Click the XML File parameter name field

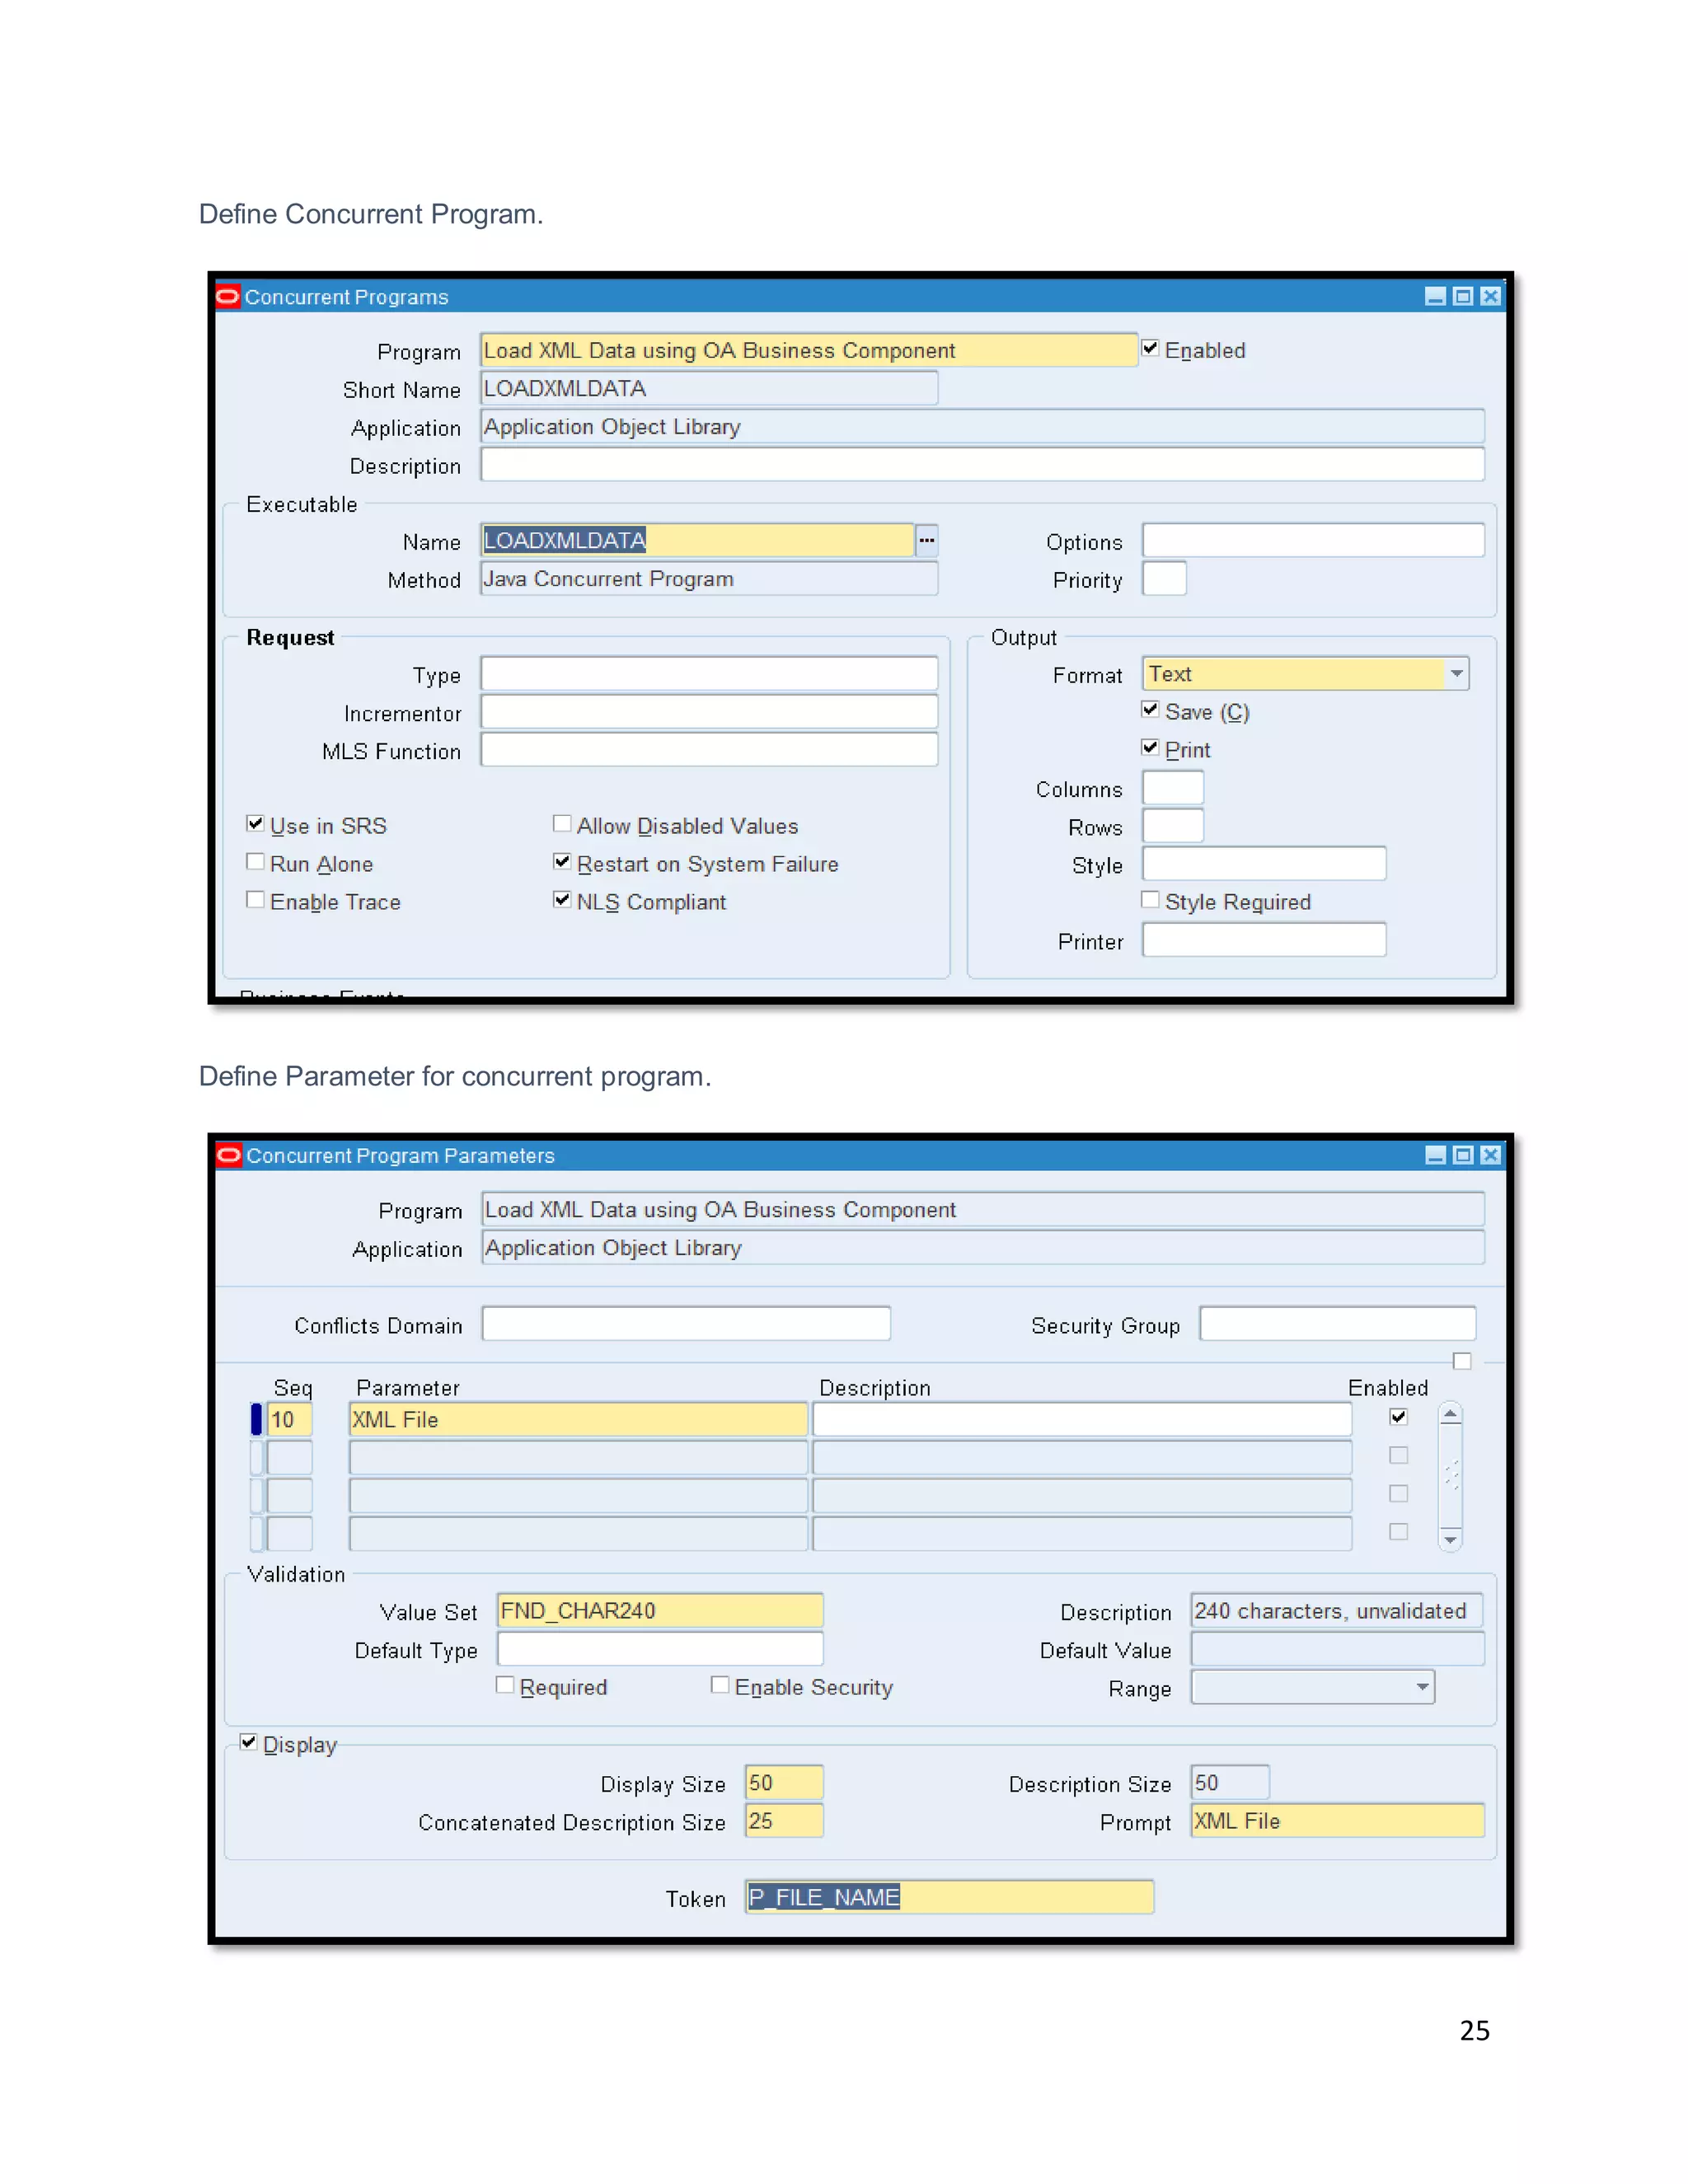578,1419
